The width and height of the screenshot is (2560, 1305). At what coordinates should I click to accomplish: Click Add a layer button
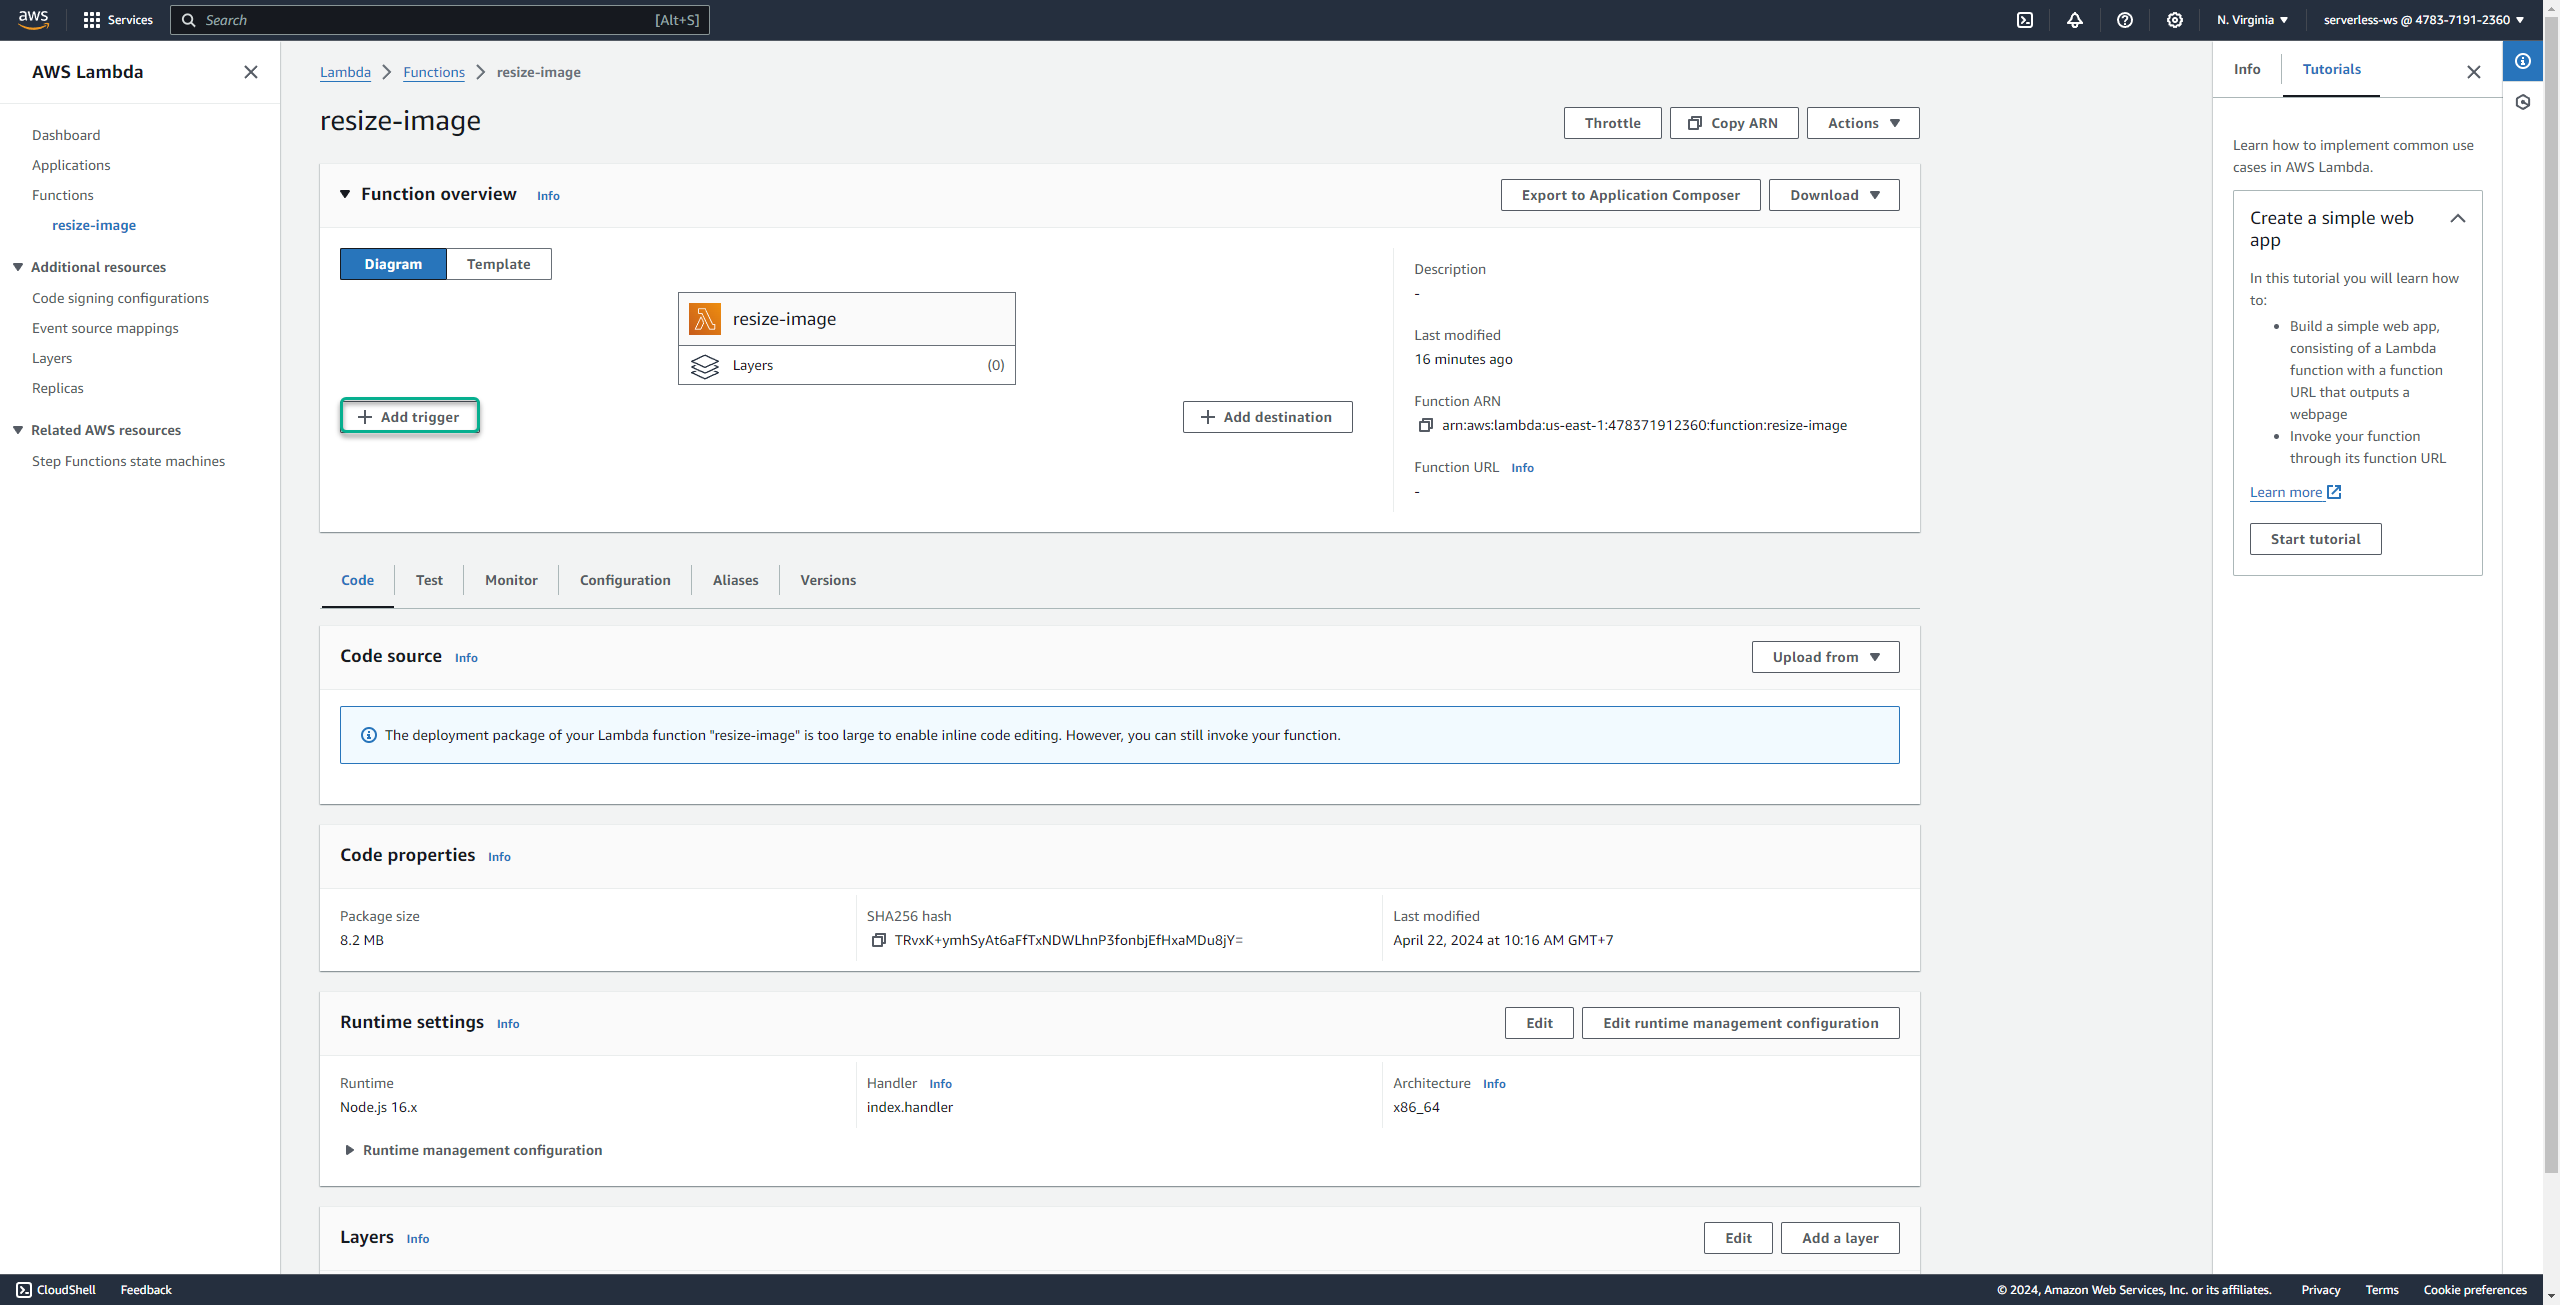coord(1840,1238)
